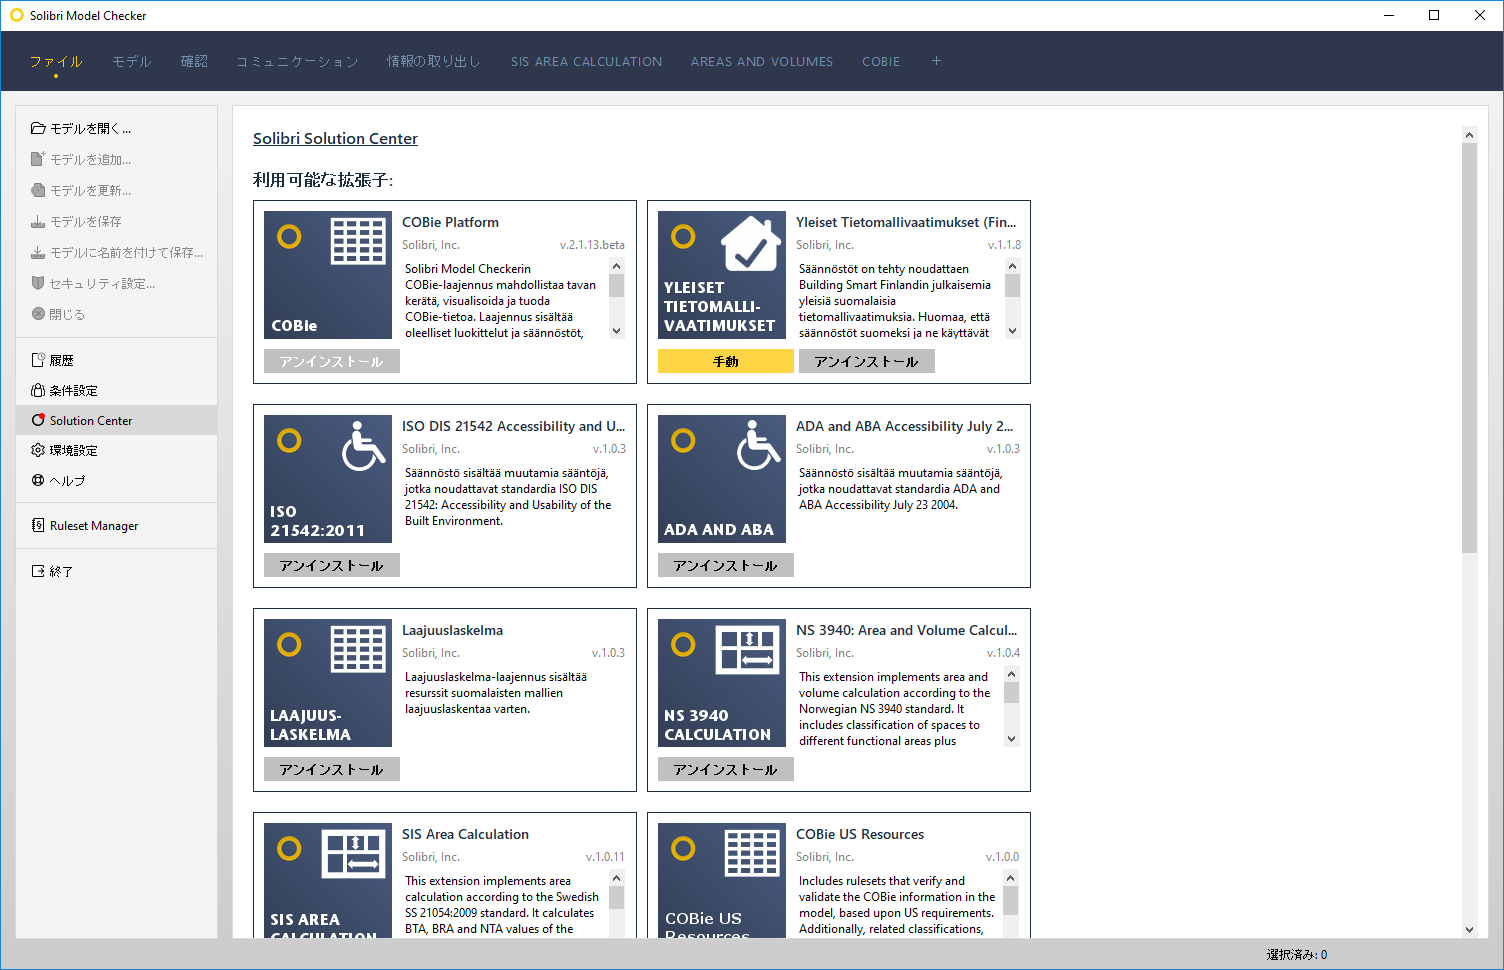Click the Solibri Model Checker title icon
The image size is (1504, 970).
coord(16,15)
